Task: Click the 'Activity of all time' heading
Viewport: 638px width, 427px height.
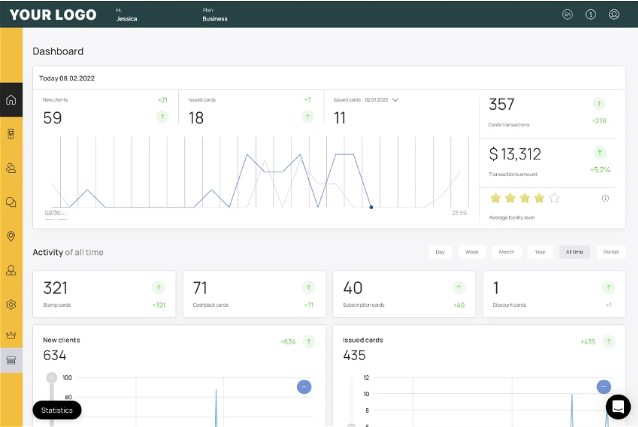Action: pyautogui.click(x=68, y=252)
